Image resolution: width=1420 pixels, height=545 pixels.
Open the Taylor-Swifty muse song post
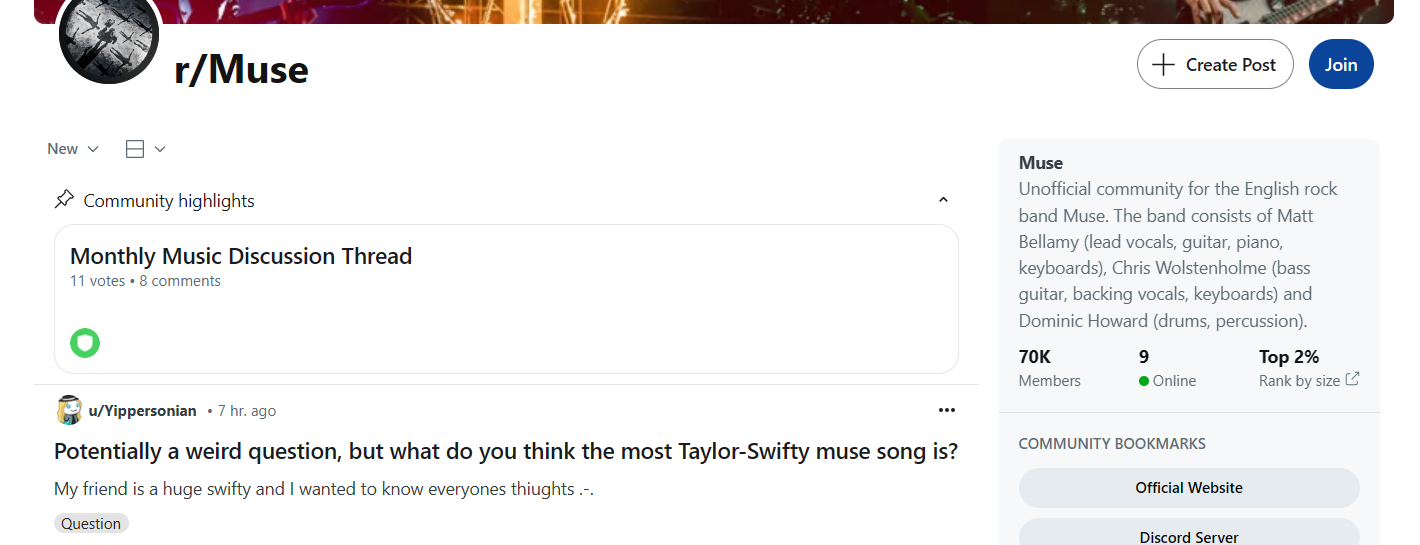505,451
